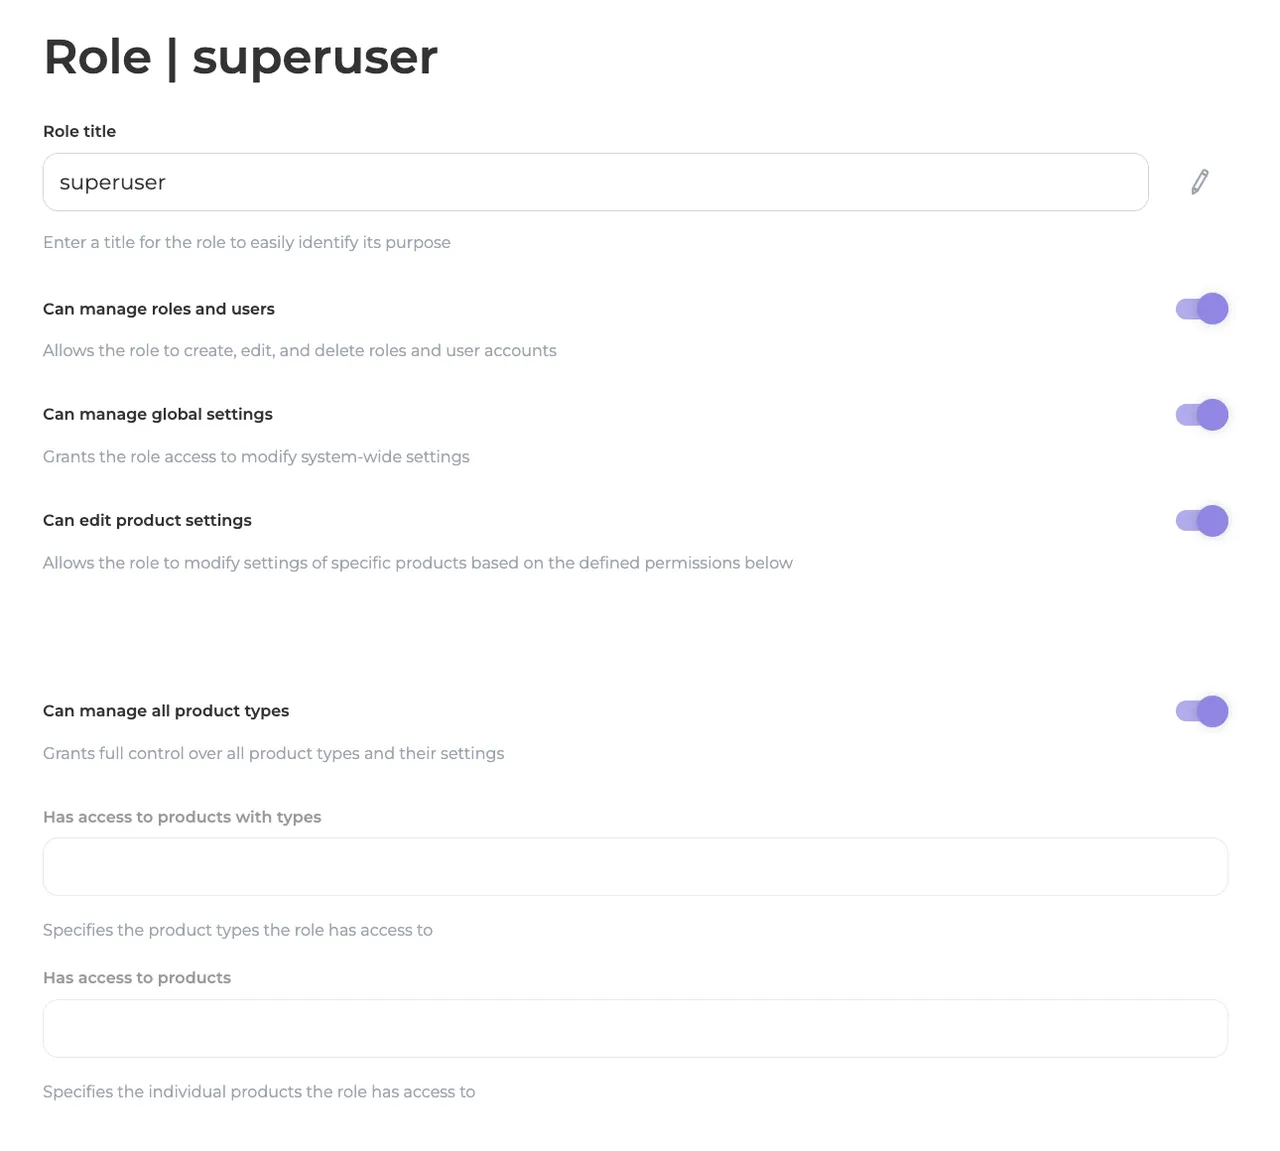Viewport: 1280px width, 1151px height.
Task: Click the "Has access to products" label
Action: (137, 978)
